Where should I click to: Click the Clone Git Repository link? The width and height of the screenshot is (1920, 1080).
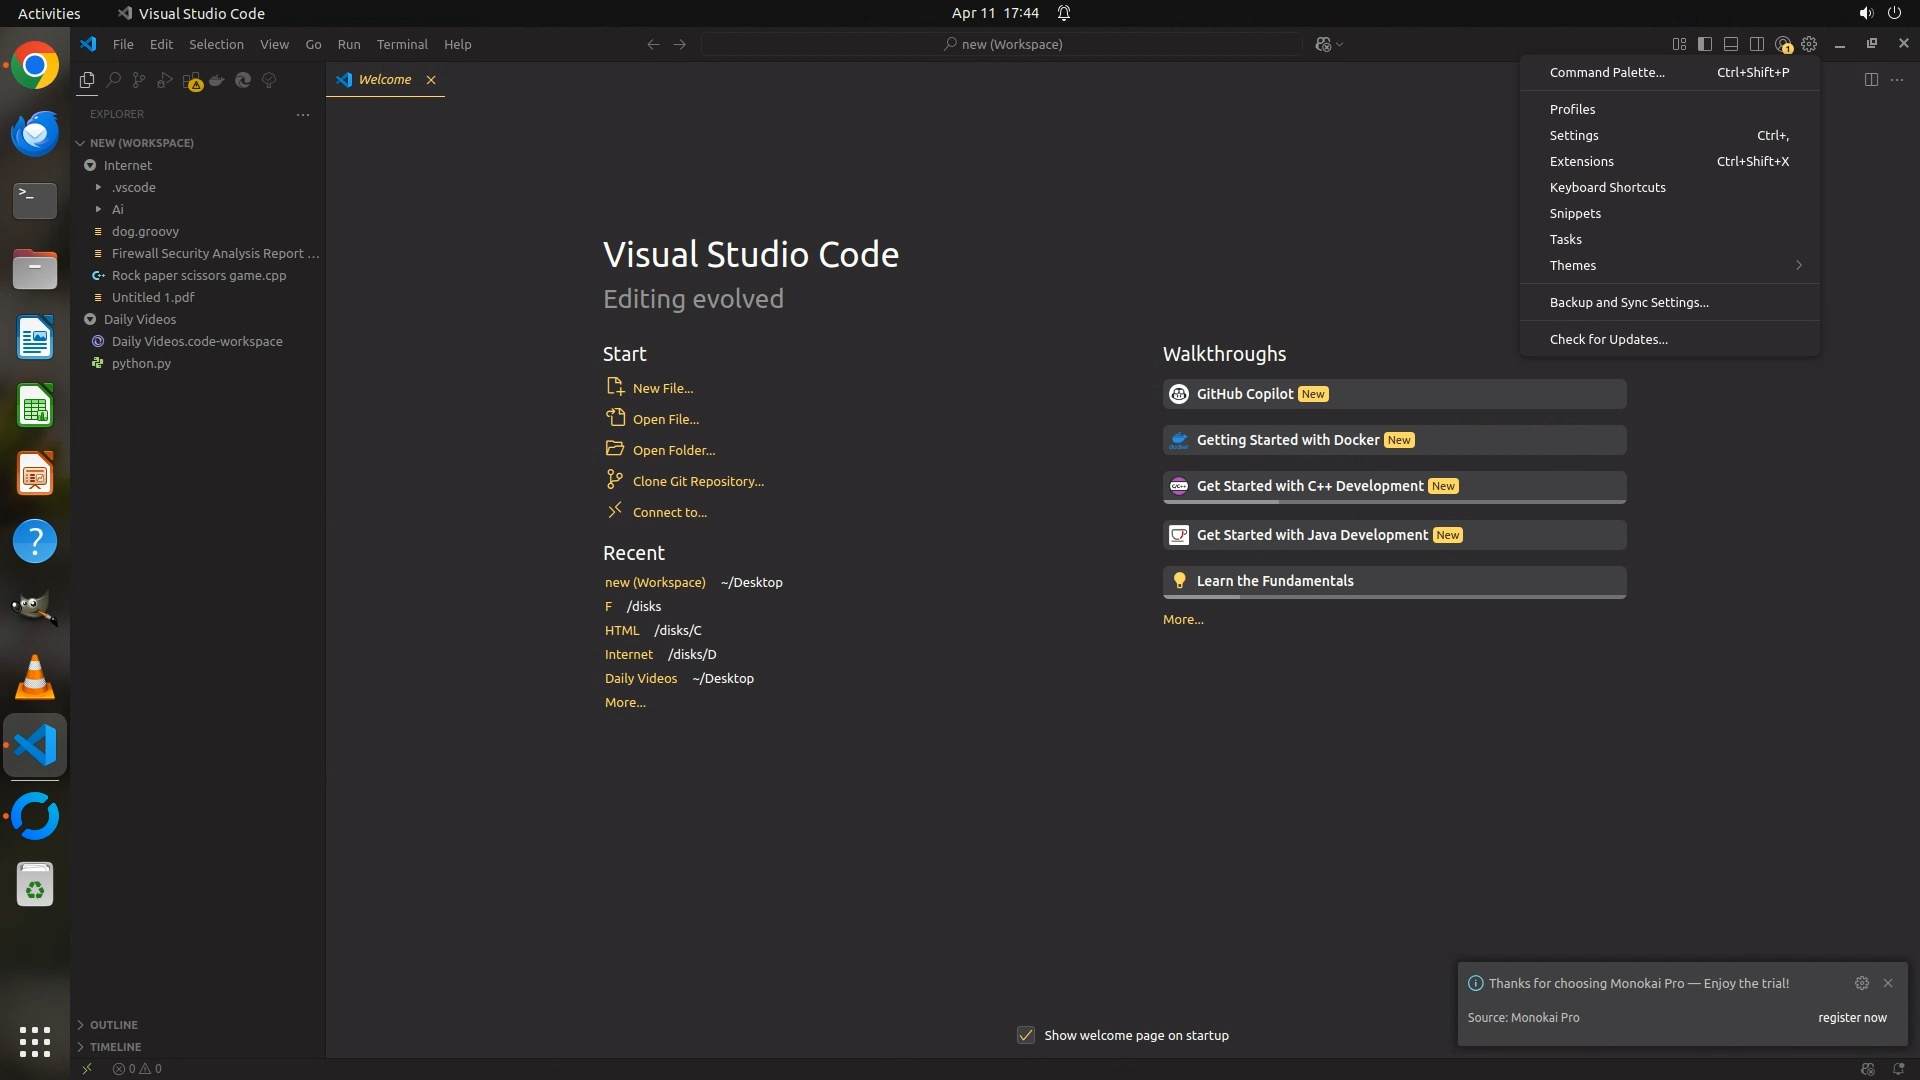point(697,481)
